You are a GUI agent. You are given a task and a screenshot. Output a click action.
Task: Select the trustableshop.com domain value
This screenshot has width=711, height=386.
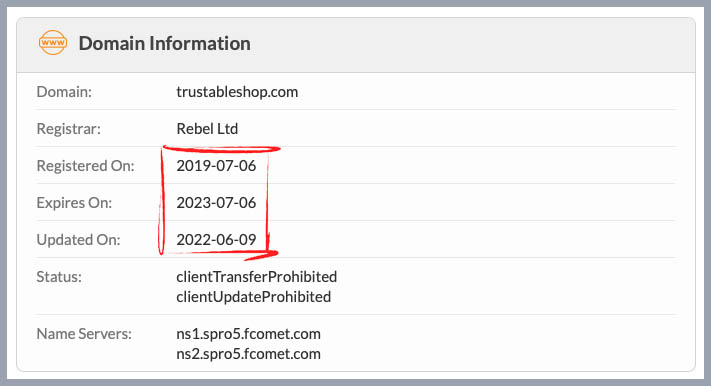click(237, 92)
